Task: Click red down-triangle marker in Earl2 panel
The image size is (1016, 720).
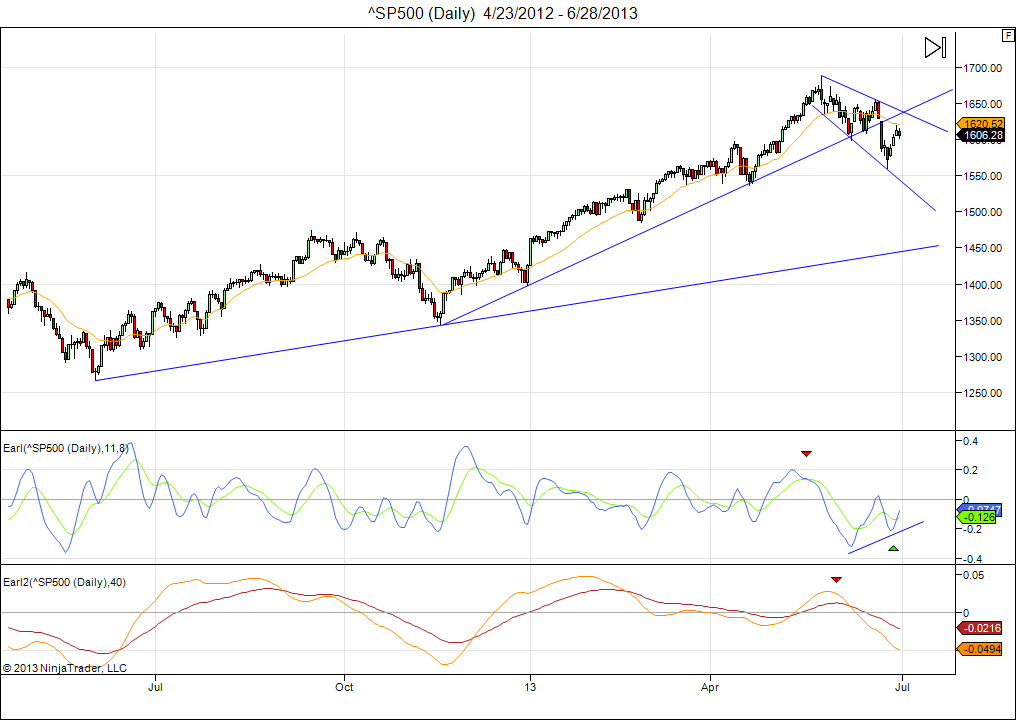Action: click(837, 579)
